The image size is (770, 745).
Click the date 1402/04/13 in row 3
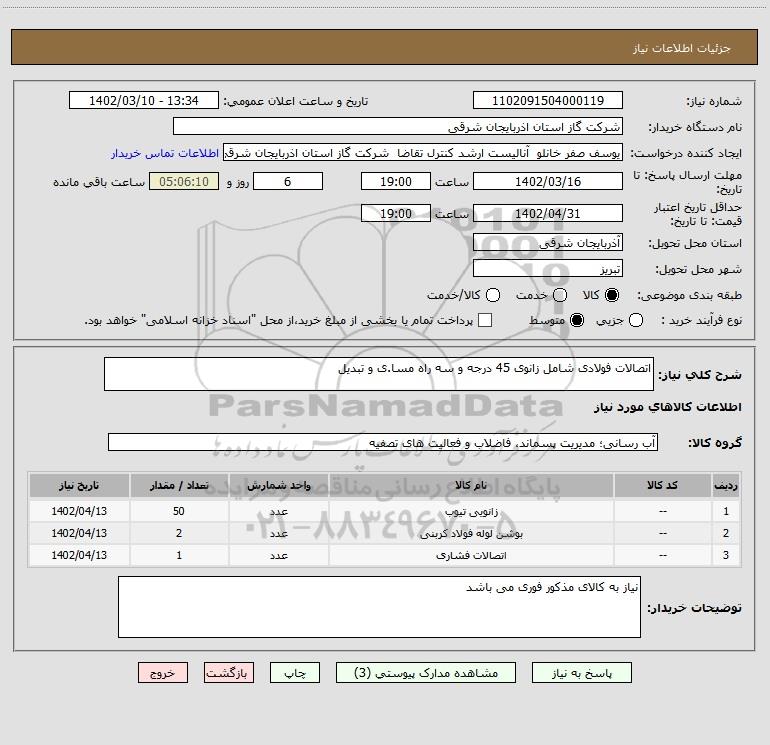point(79,555)
